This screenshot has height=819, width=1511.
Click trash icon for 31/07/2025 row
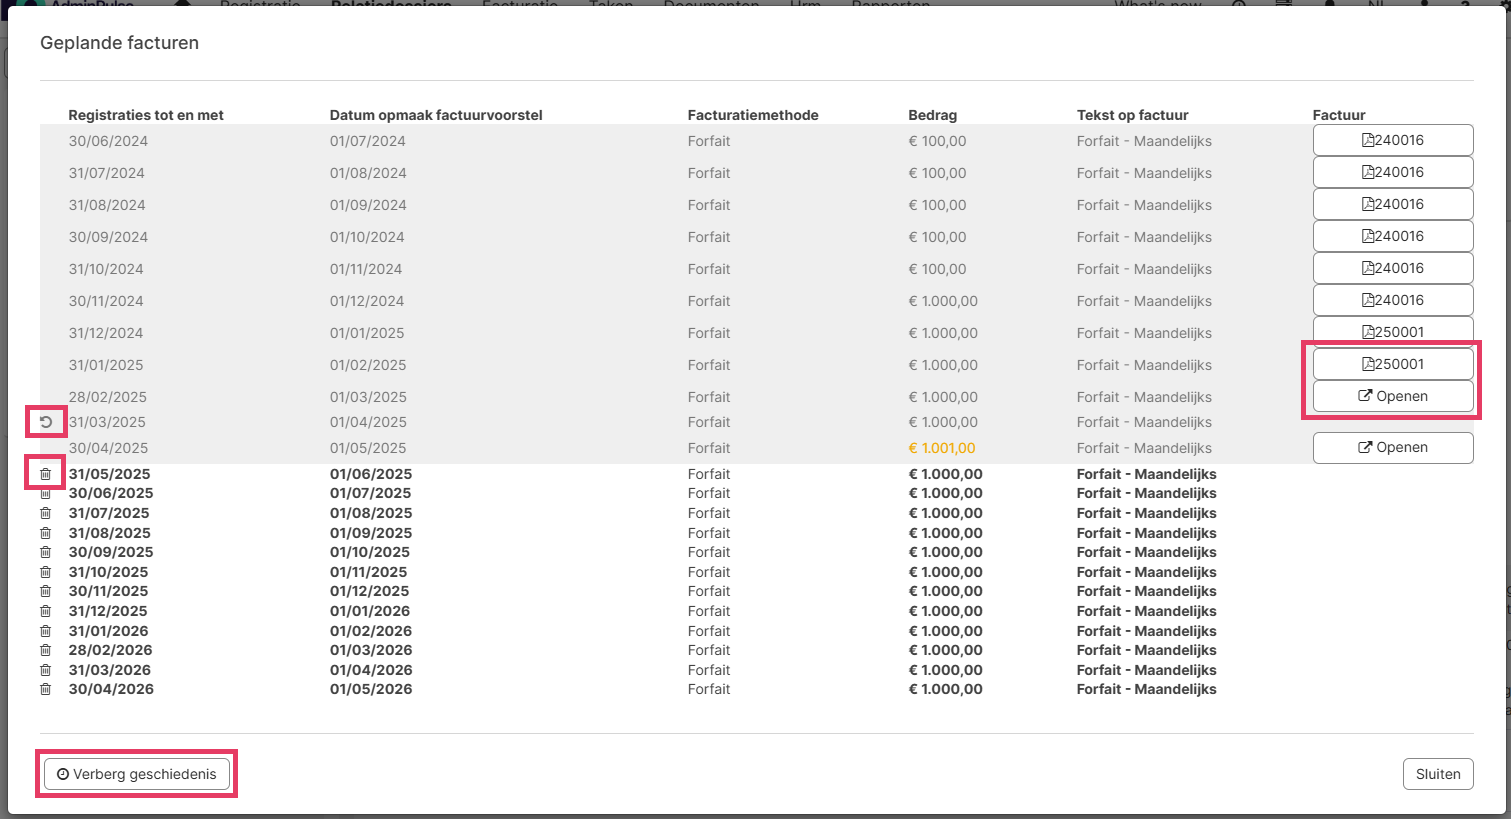point(45,513)
